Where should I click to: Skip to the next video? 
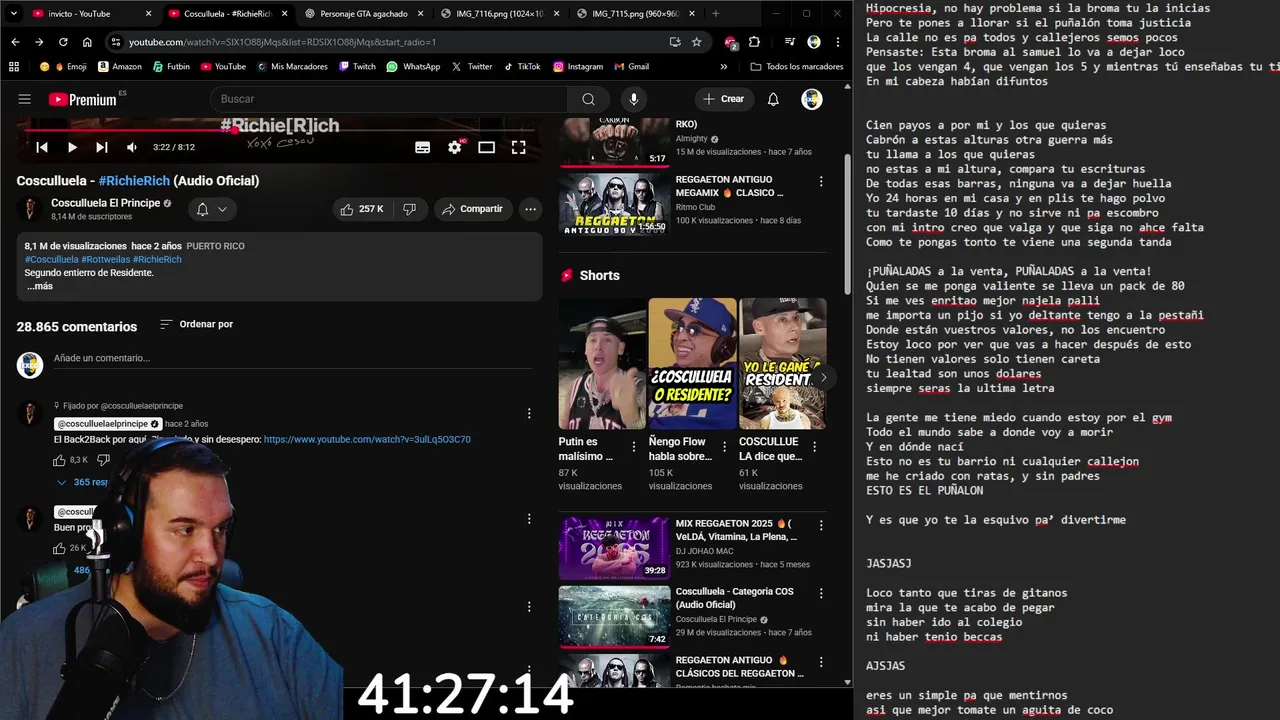point(102,147)
